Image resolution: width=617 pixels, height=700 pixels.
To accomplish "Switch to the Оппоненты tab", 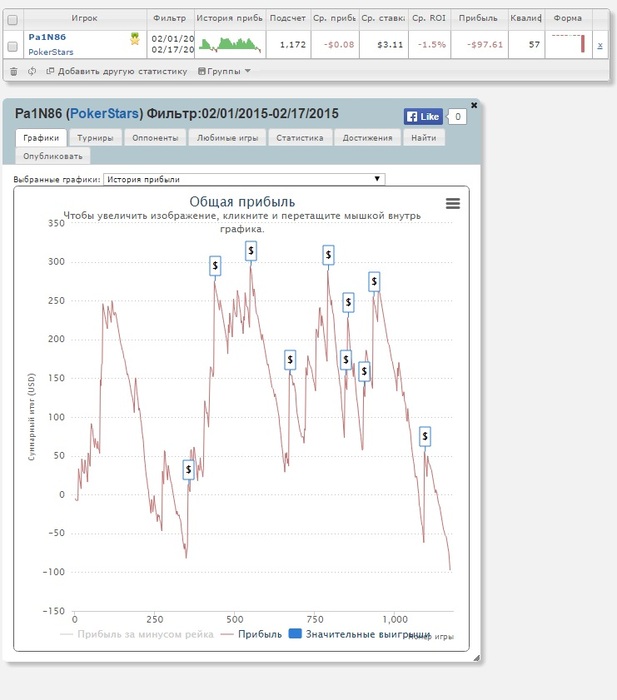I will (155, 138).
